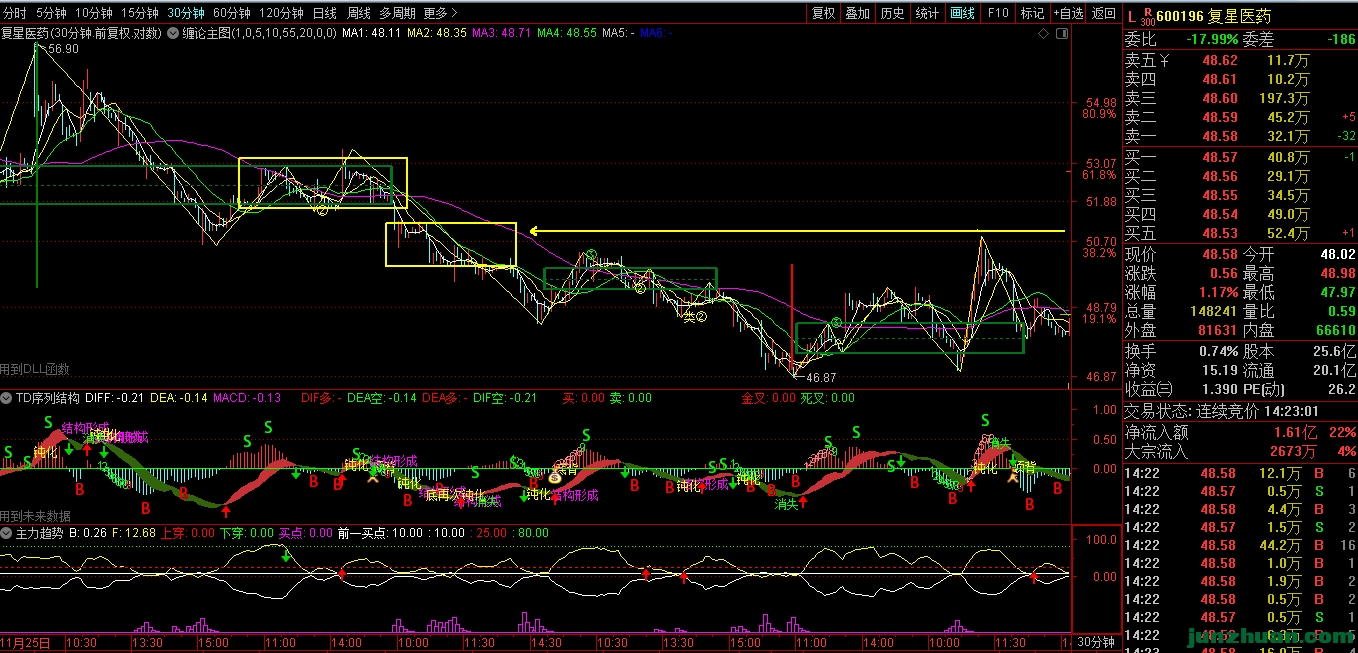Select the 30分钟 period tab

[x=186, y=13]
